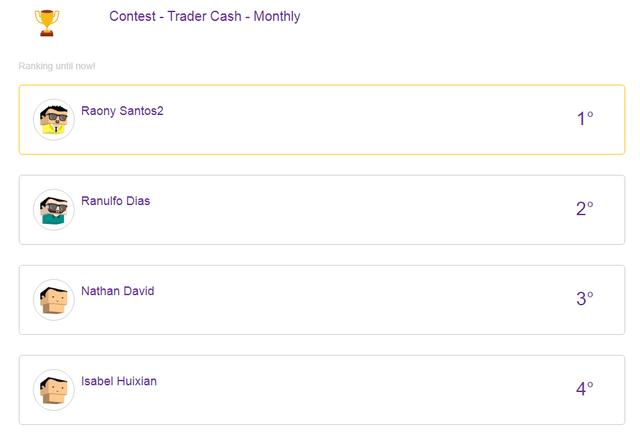Open the Nathan David name link

(x=118, y=291)
